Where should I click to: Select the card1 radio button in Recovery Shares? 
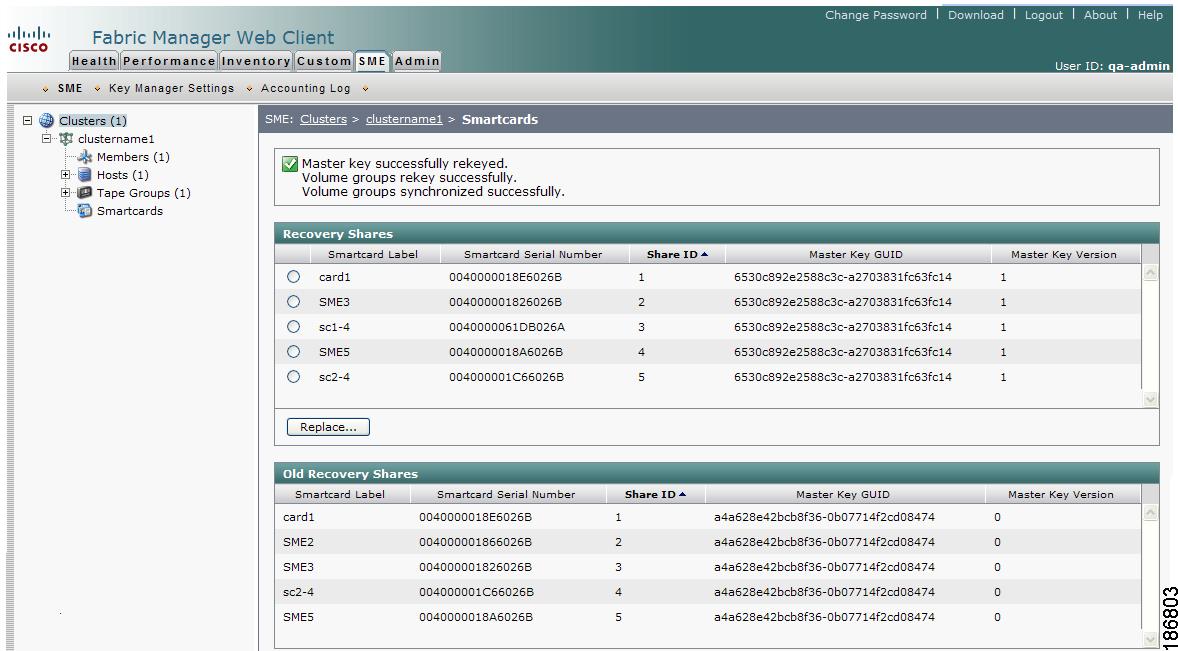pyautogui.click(x=293, y=277)
